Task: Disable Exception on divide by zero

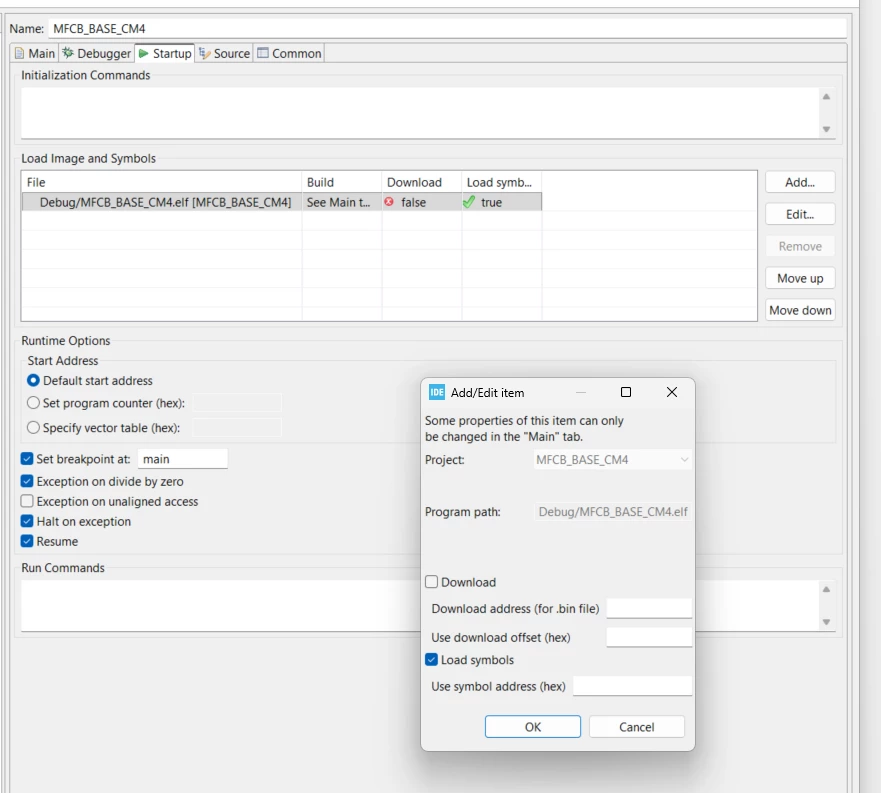Action: (x=27, y=481)
